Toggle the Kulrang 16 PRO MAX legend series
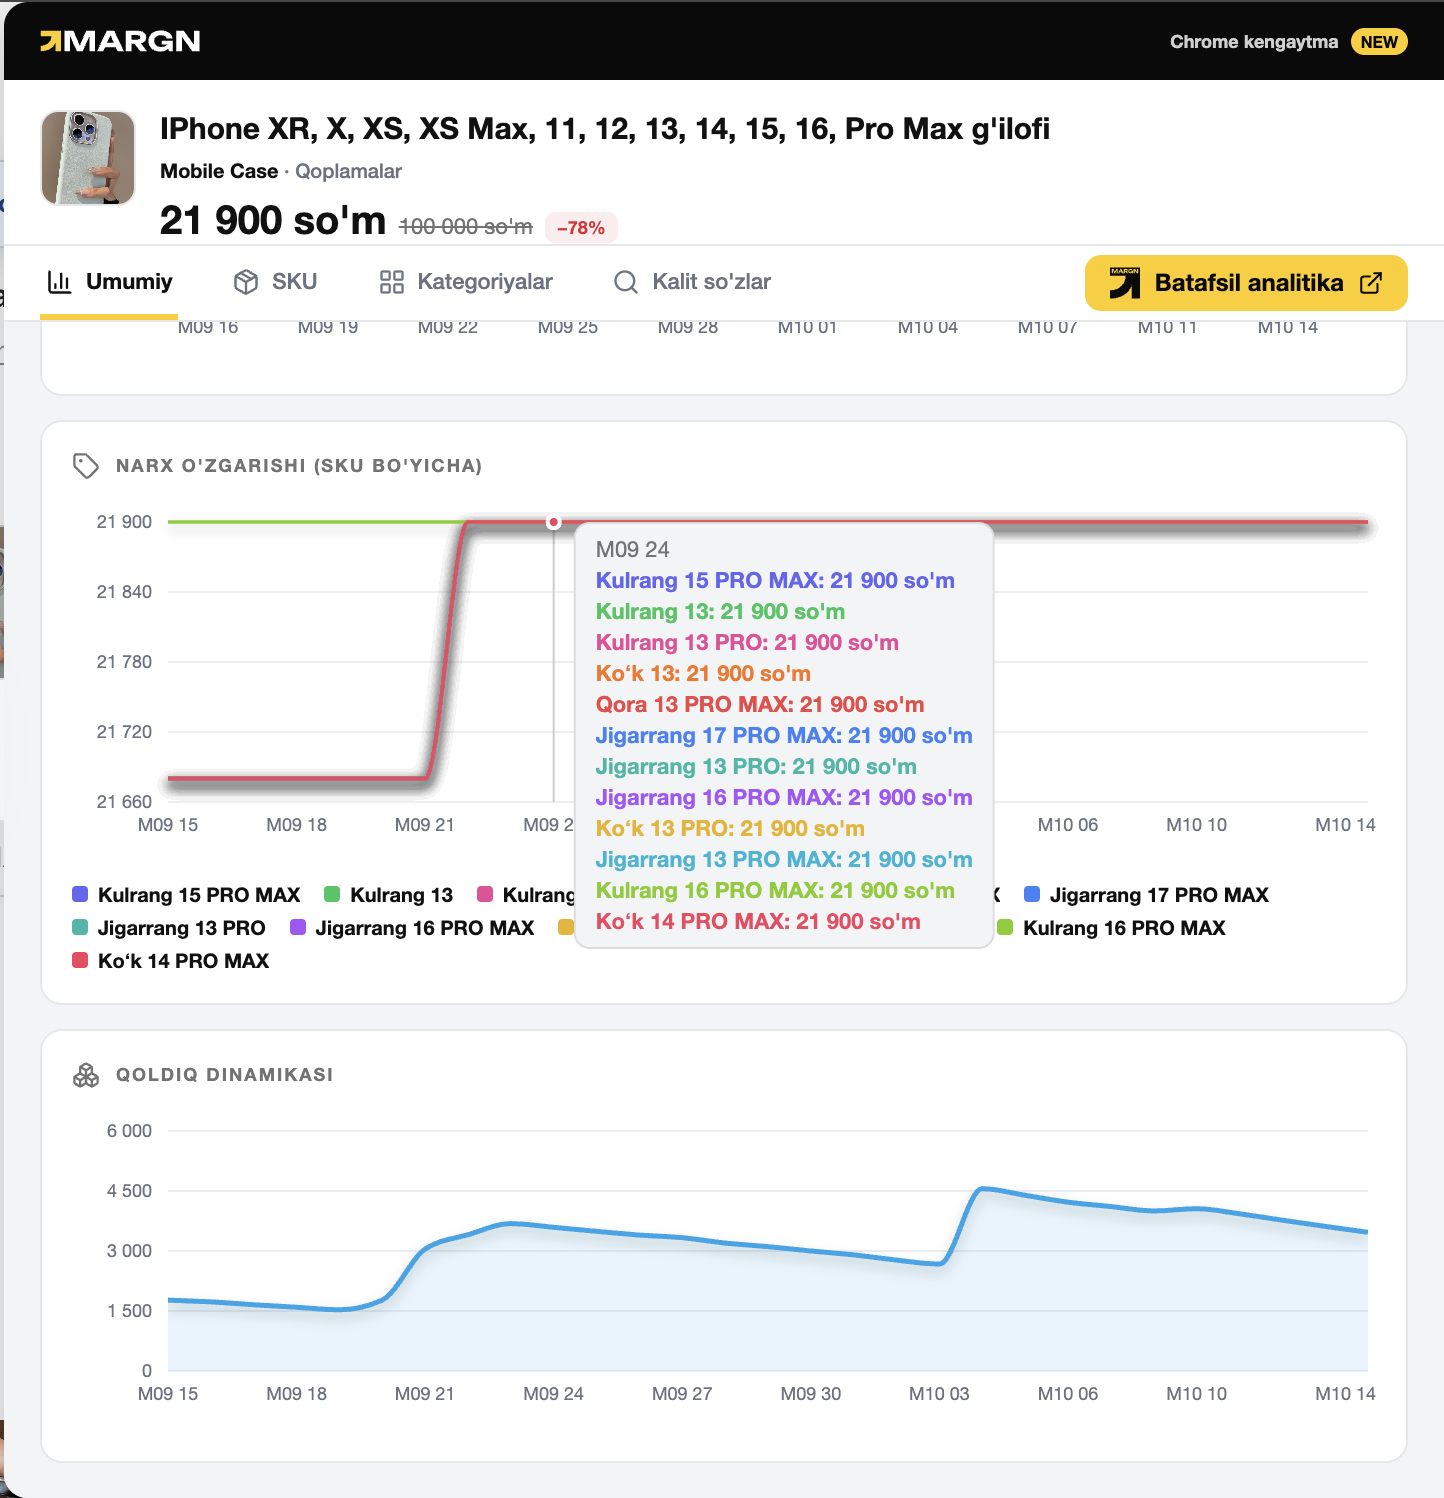 (1111, 928)
